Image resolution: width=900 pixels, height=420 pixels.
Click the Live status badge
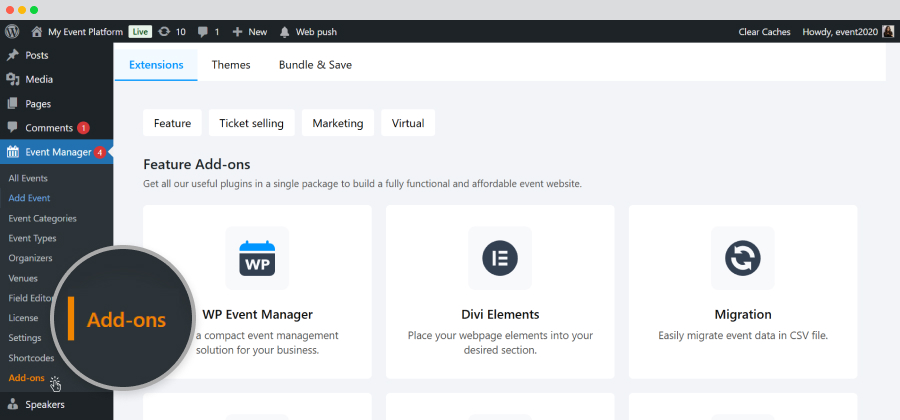pos(140,32)
